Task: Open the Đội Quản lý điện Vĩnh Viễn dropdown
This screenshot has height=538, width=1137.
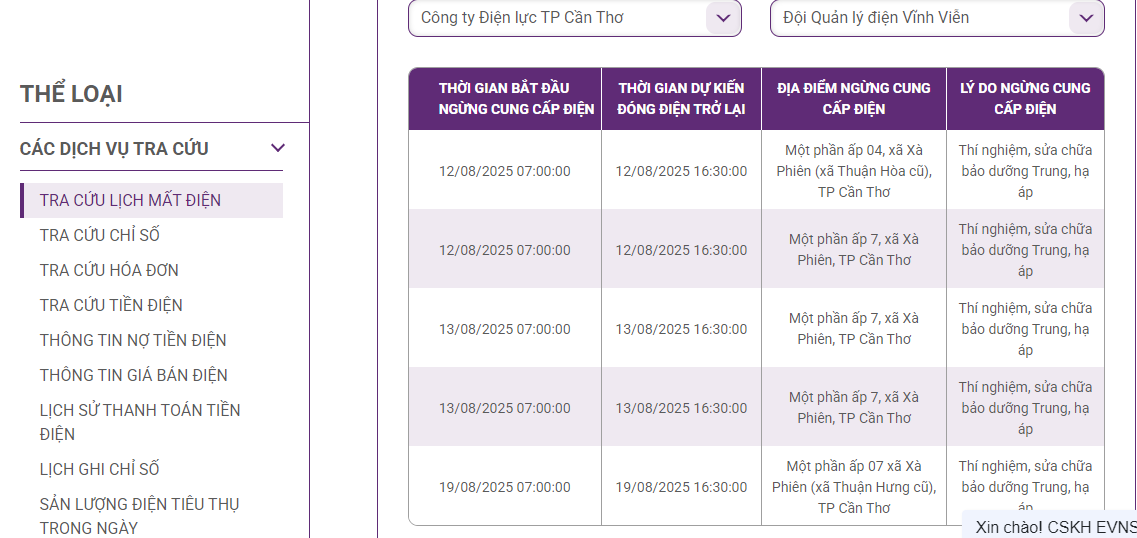Action: [937, 18]
